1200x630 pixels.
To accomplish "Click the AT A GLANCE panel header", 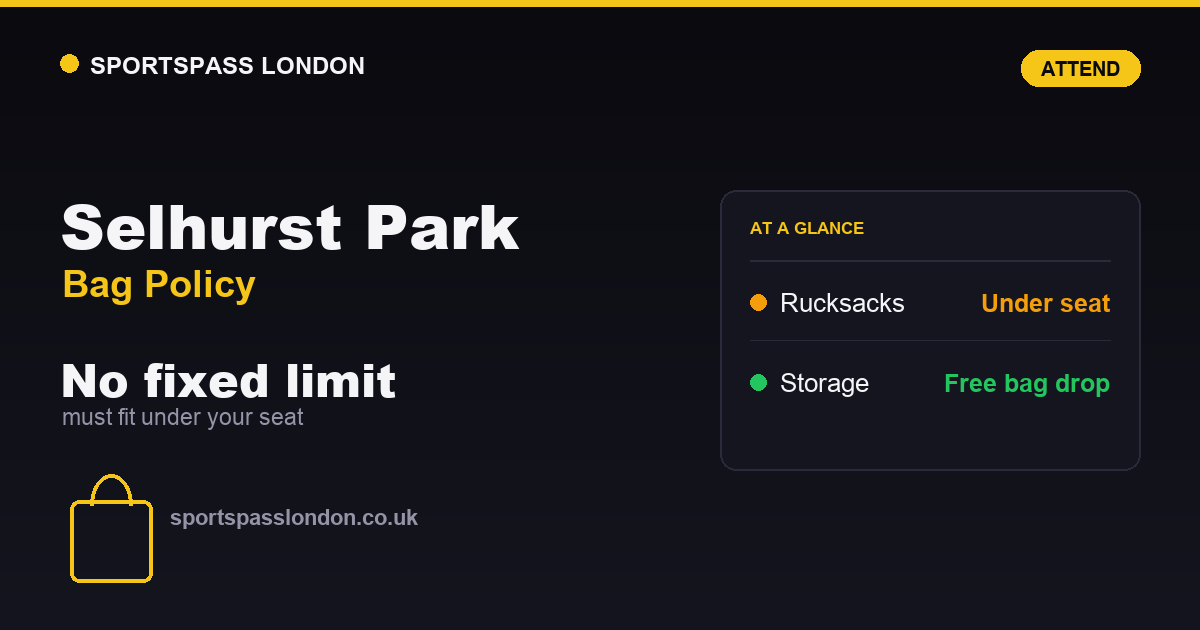I will [x=807, y=228].
